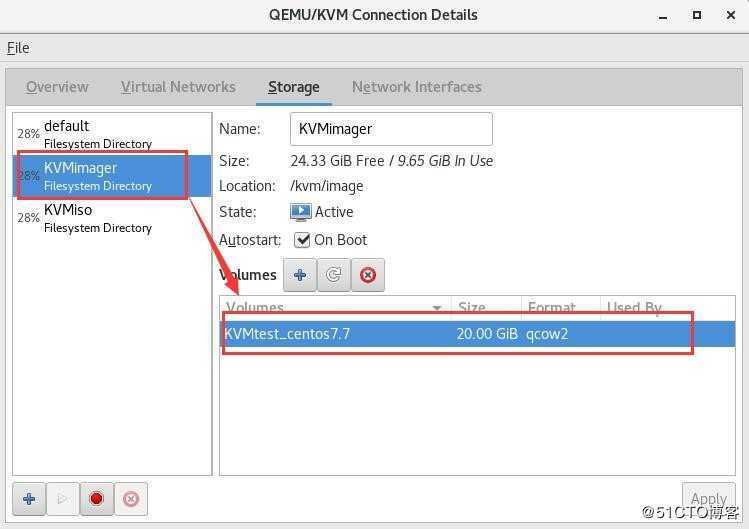
Task: Switch to the Virtual Networks tab
Action: (x=178, y=87)
